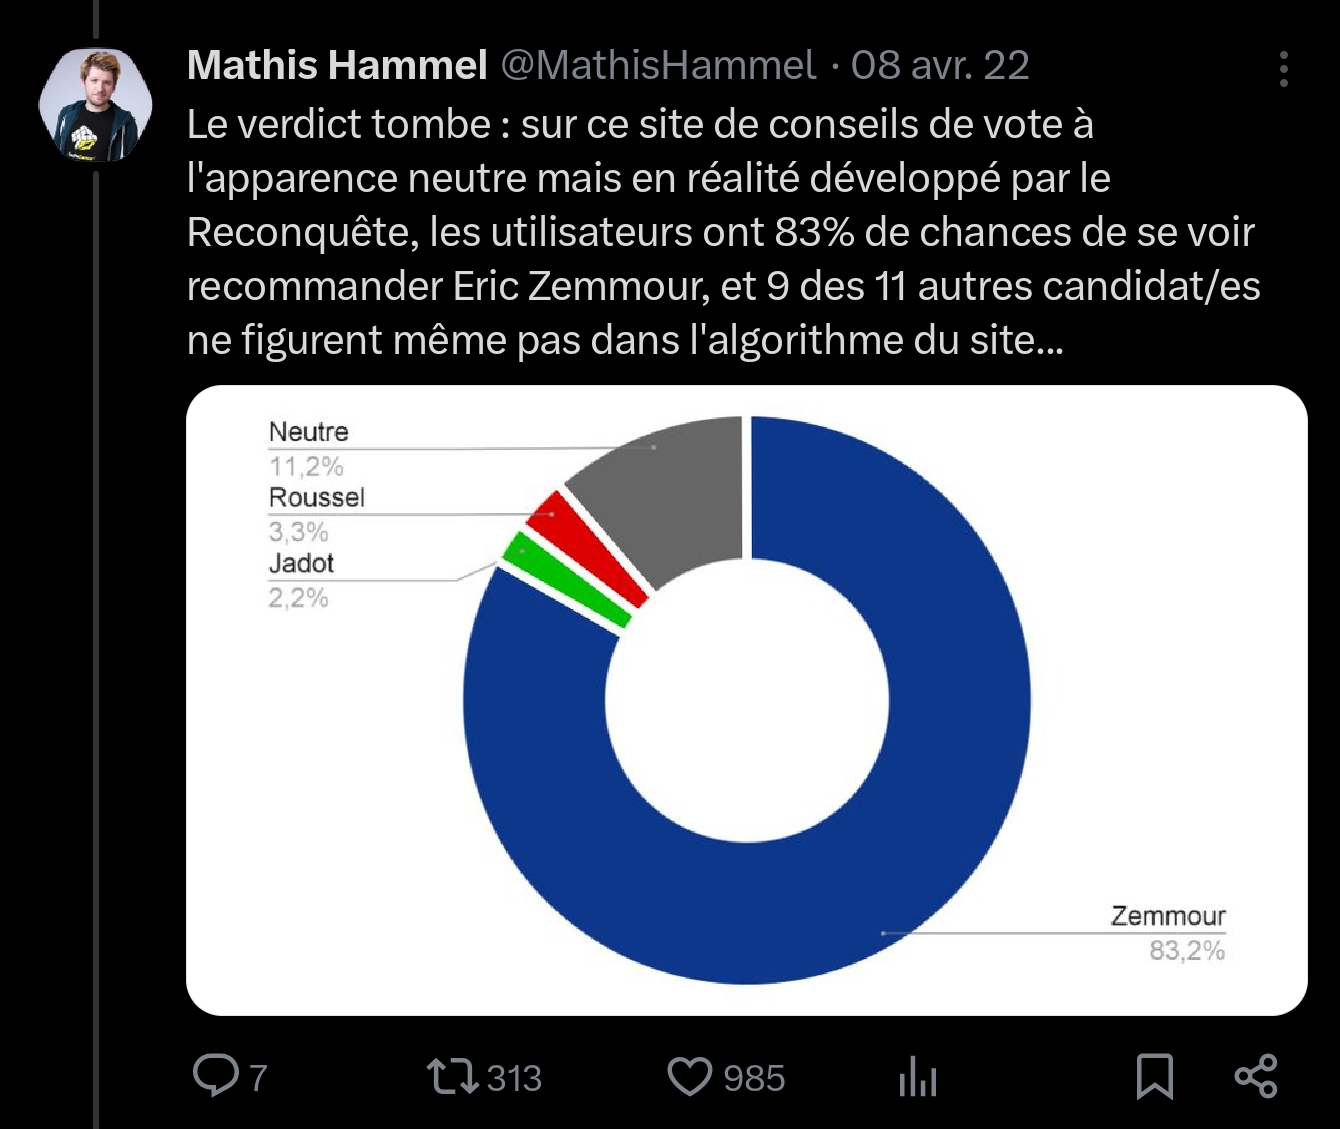This screenshot has height=1129, width=1340.
Task: Retweet using the retweet arrows icon
Action: point(452,1077)
